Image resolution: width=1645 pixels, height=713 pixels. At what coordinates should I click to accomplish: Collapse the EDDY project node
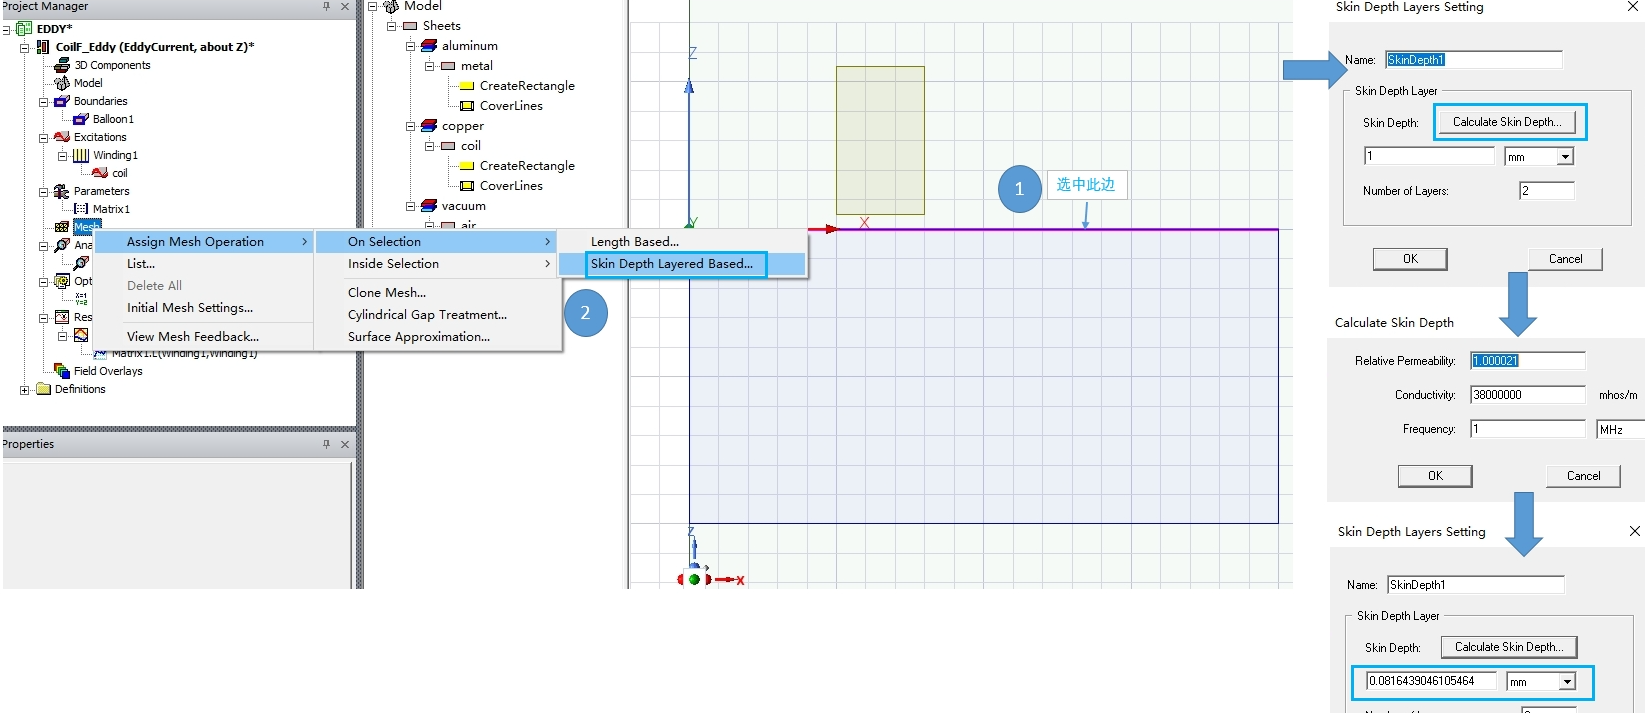click(6, 29)
